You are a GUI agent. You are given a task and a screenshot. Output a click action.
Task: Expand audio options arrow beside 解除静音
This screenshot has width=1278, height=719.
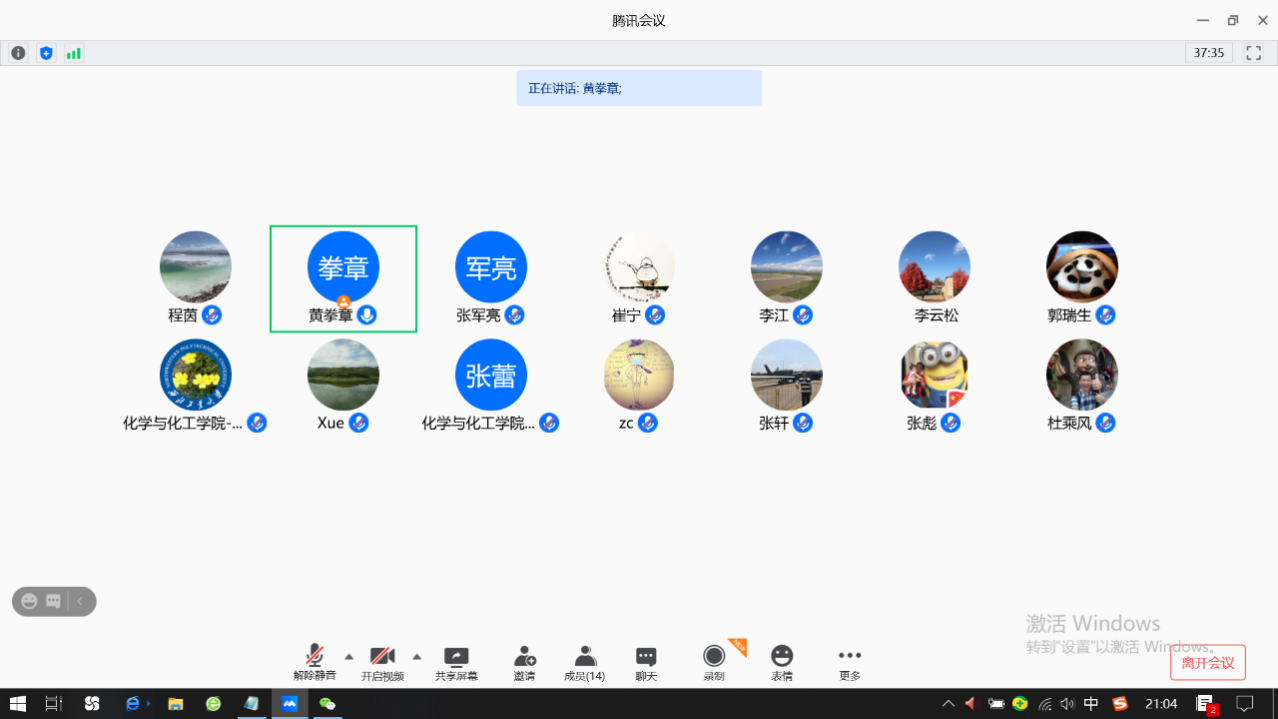[x=349, y=656]
